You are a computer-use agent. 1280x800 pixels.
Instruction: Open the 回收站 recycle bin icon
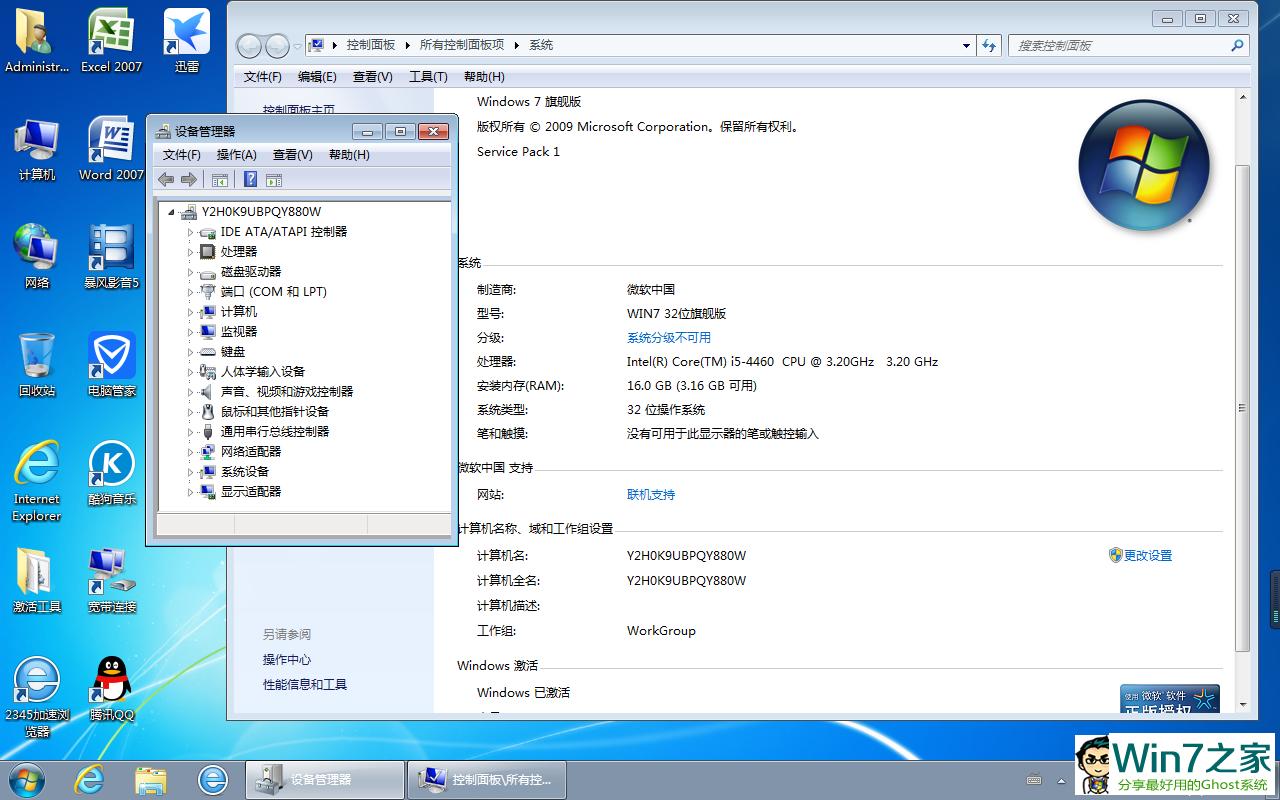(37, 362)
